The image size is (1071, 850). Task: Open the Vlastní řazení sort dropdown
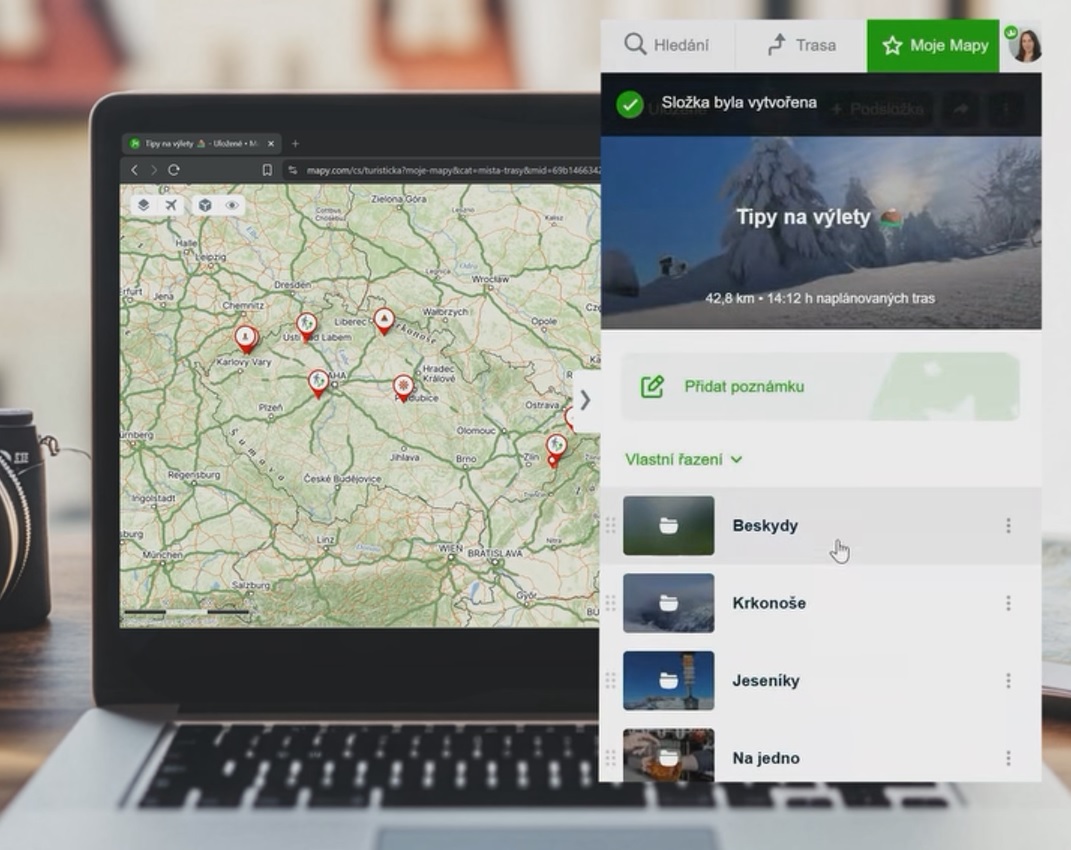(684, 459)
